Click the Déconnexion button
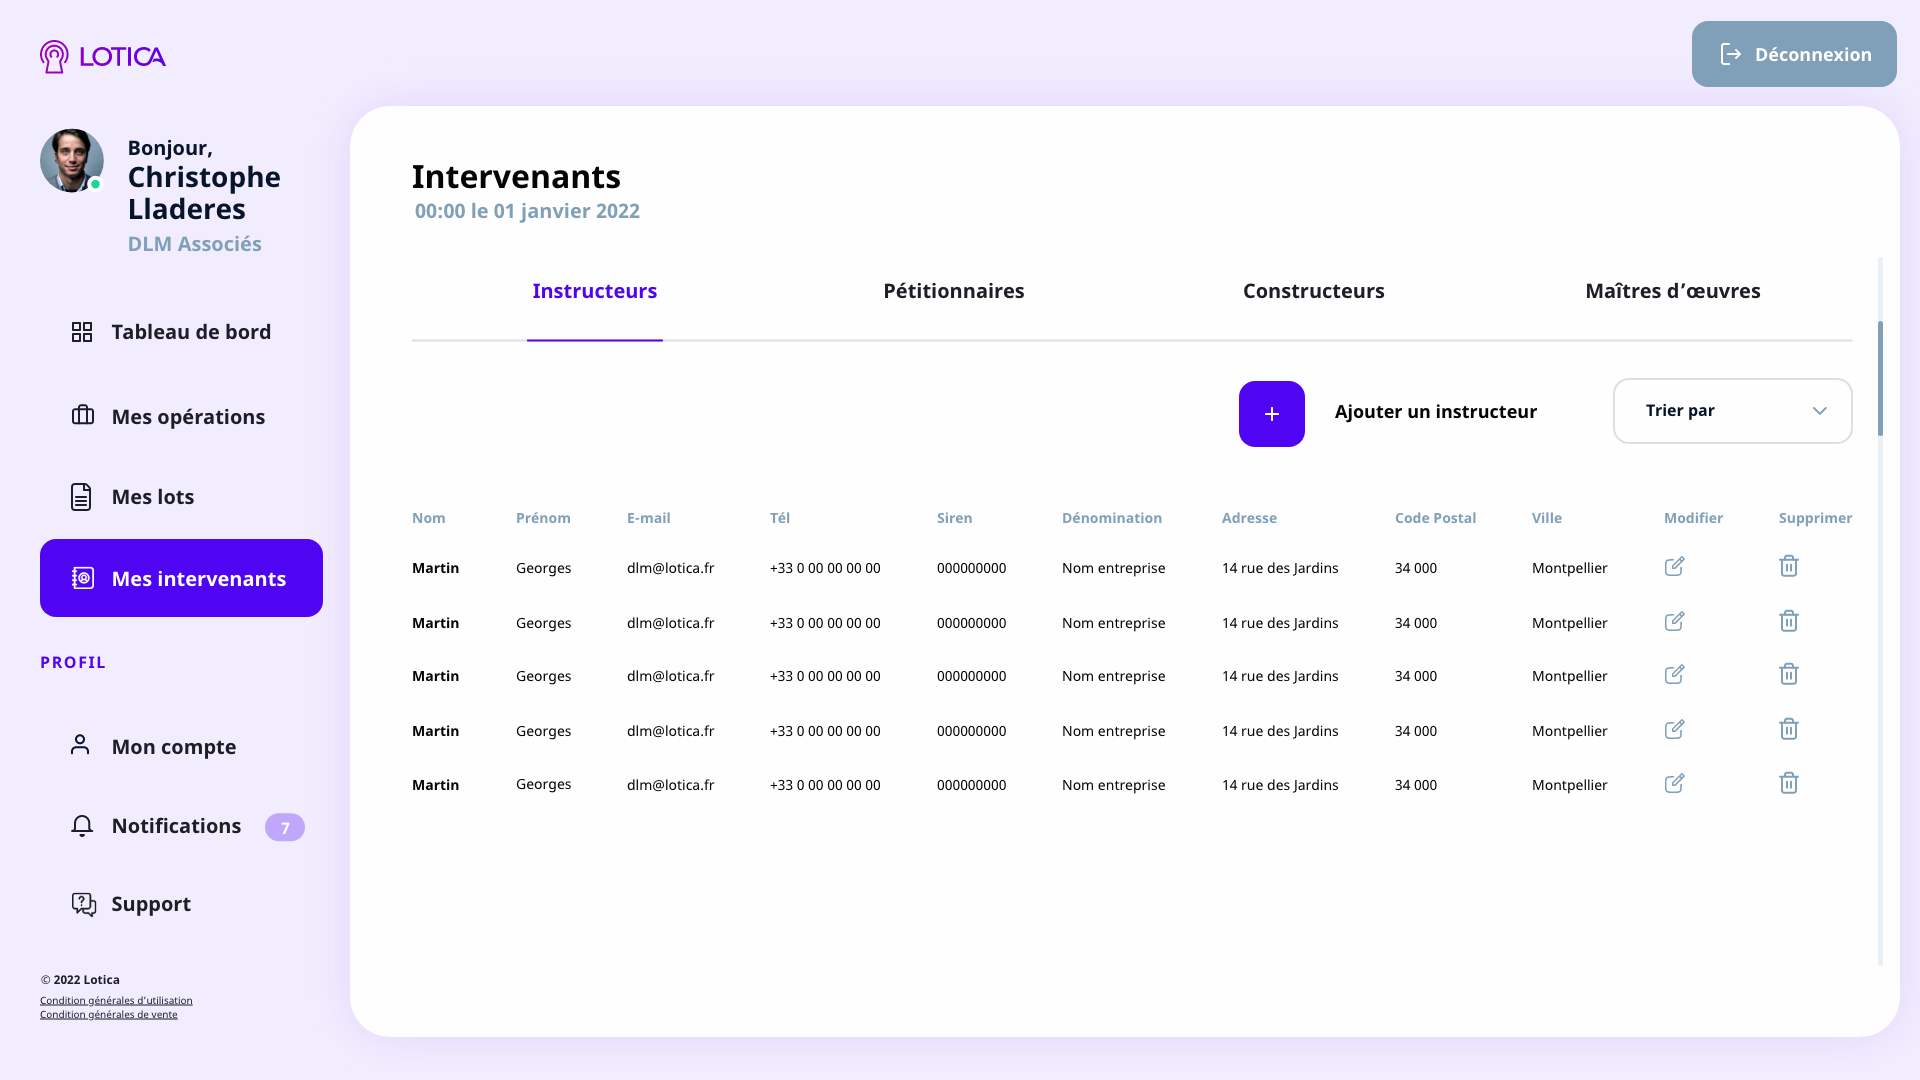This screenshot has height=1080, width=1920. click(x=1793, y=54)
